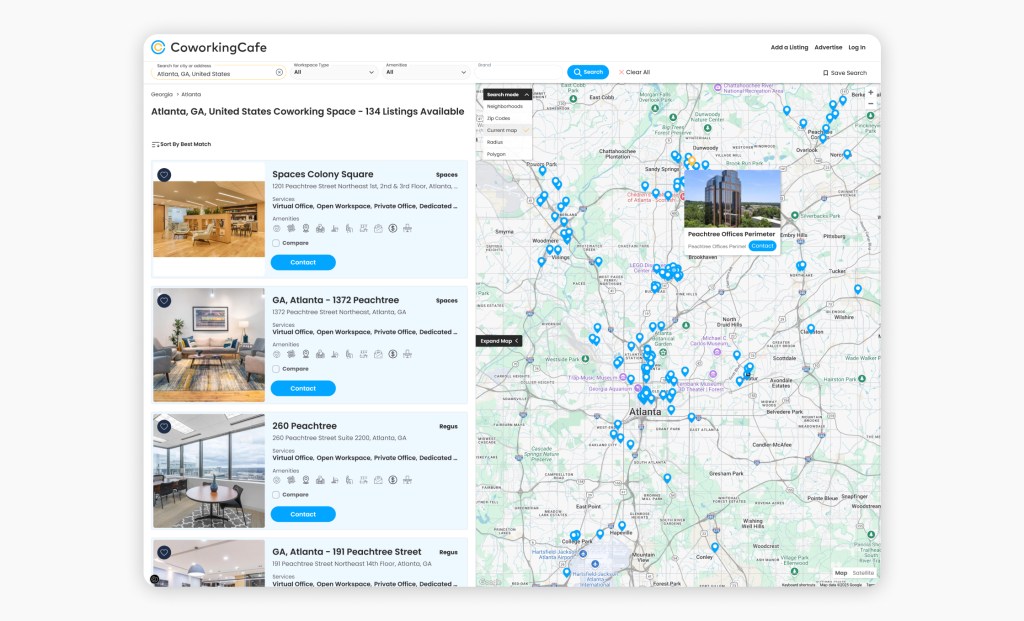Click Save Search
Screen dimensions: 1024x621
click(845, 73)
